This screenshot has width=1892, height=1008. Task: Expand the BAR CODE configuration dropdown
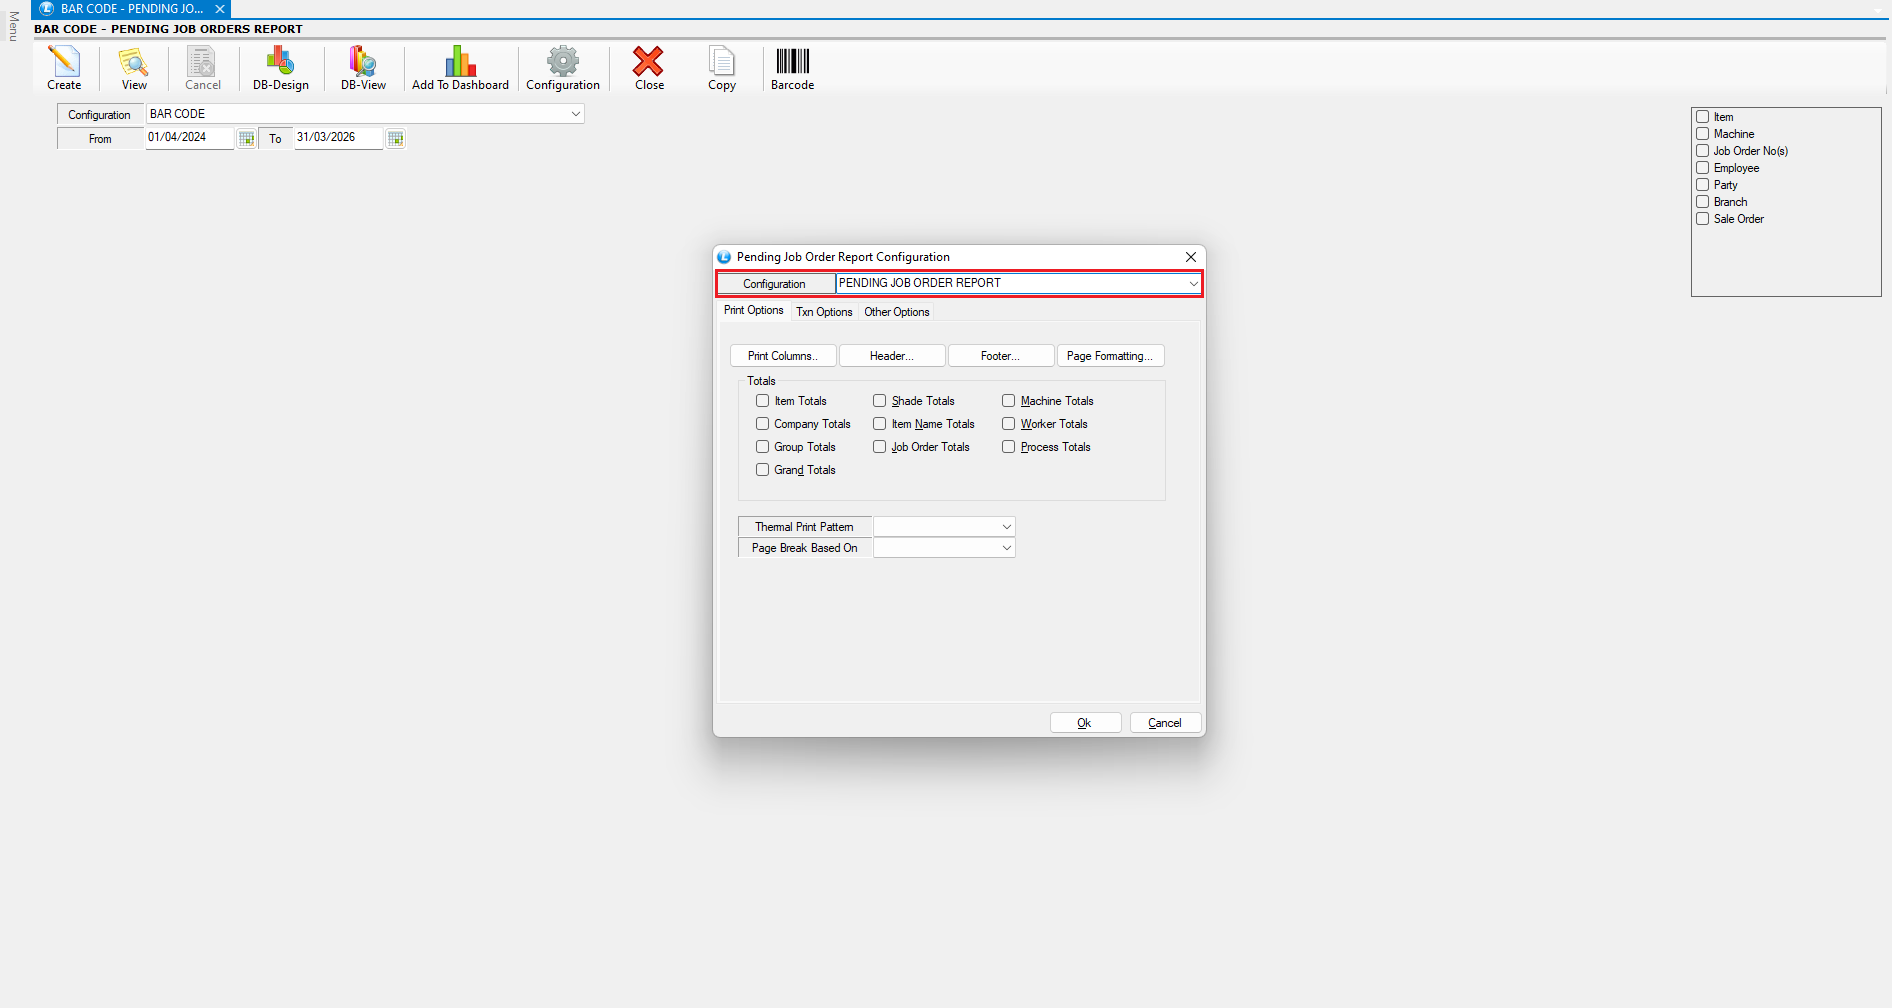pyautogui.click(x=575, y=114)
